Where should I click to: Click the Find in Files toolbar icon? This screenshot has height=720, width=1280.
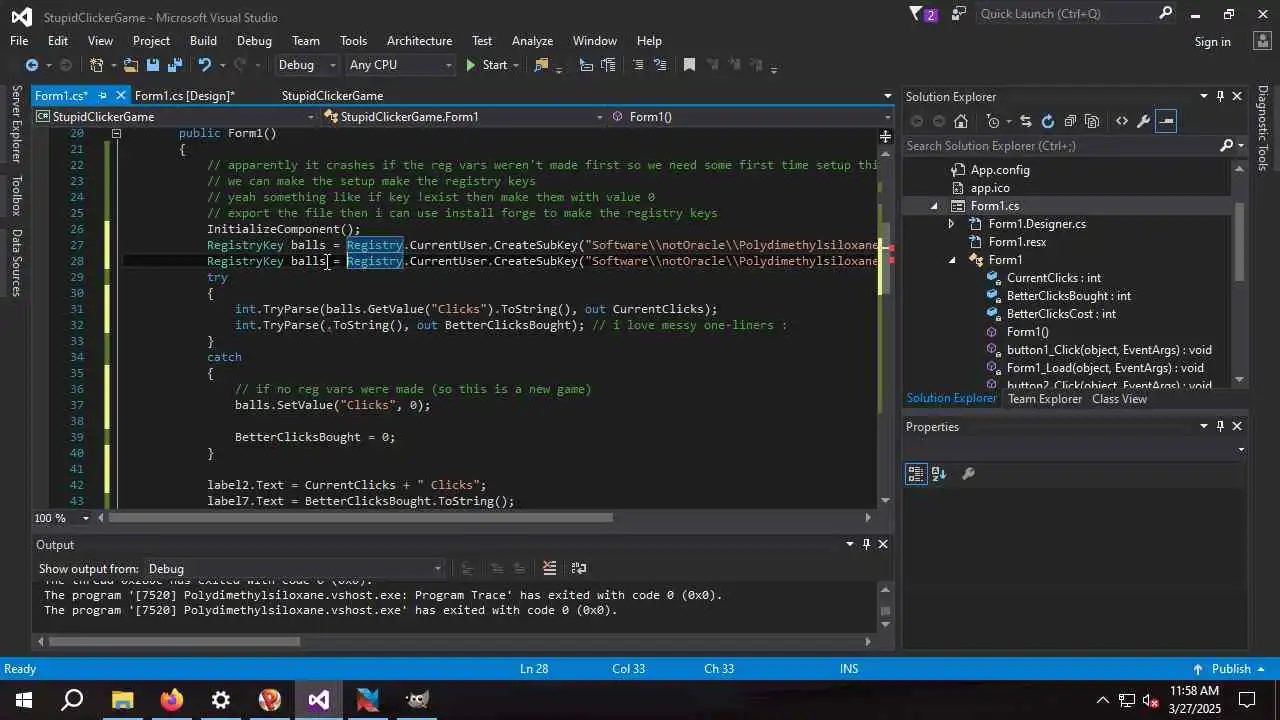[x=542, y=65]
